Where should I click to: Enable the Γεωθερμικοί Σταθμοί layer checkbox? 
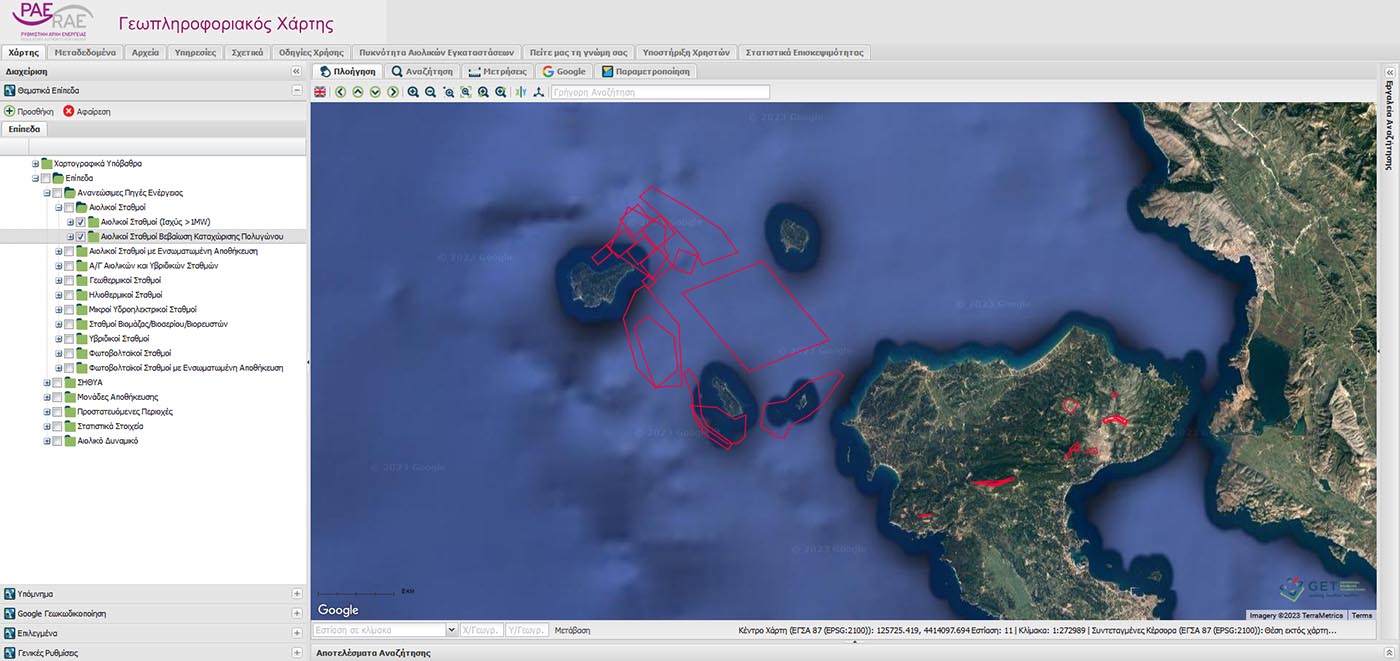tap(68, 280)
